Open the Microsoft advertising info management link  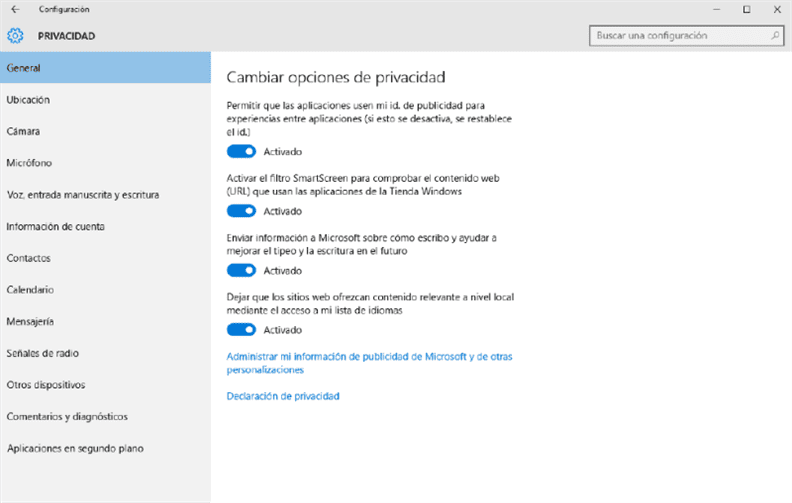(370, 356)
